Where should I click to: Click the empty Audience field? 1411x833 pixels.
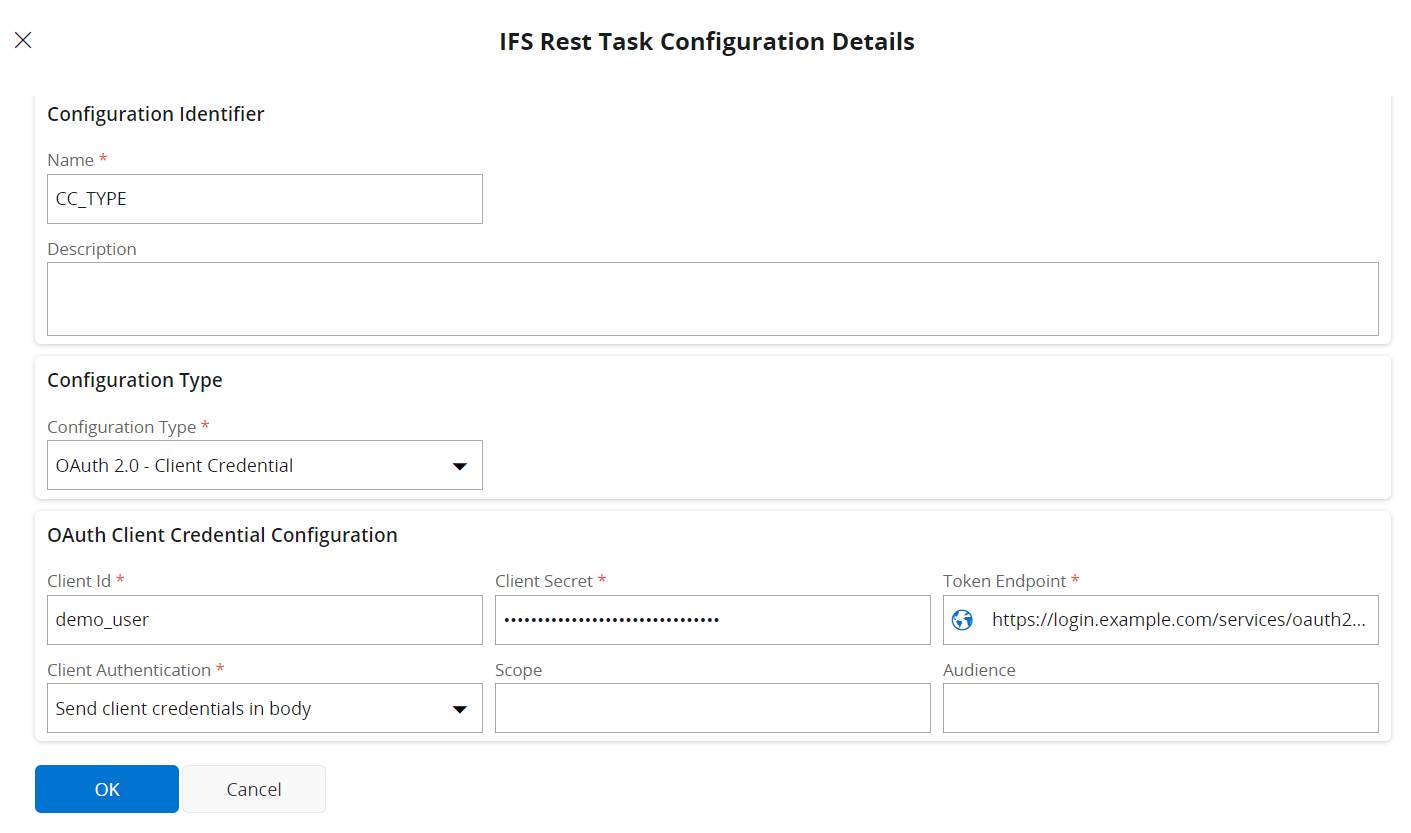(1160, 707)
